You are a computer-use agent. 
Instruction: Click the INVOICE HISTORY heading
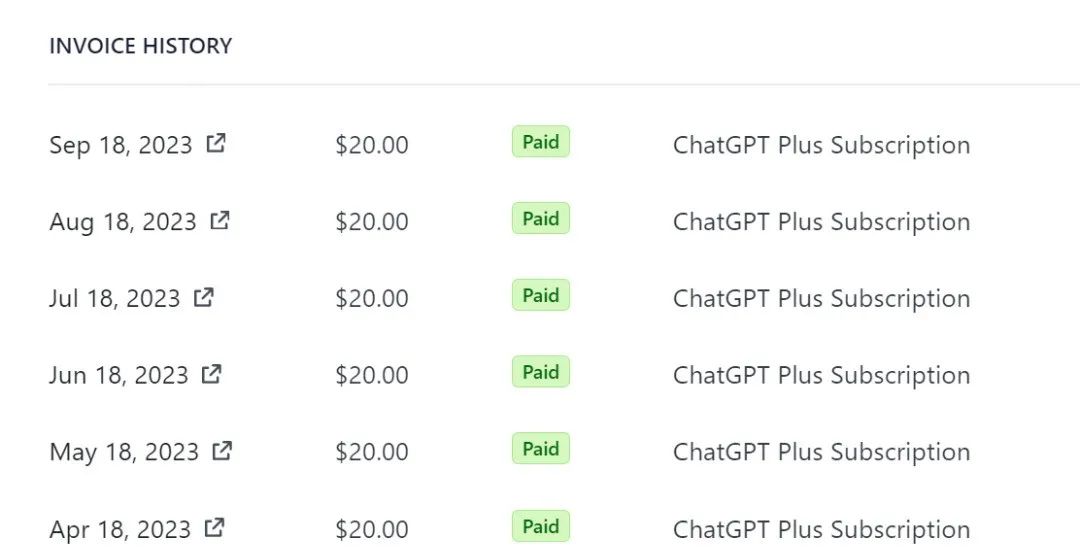pyautogui.click(x=141, y=45)
